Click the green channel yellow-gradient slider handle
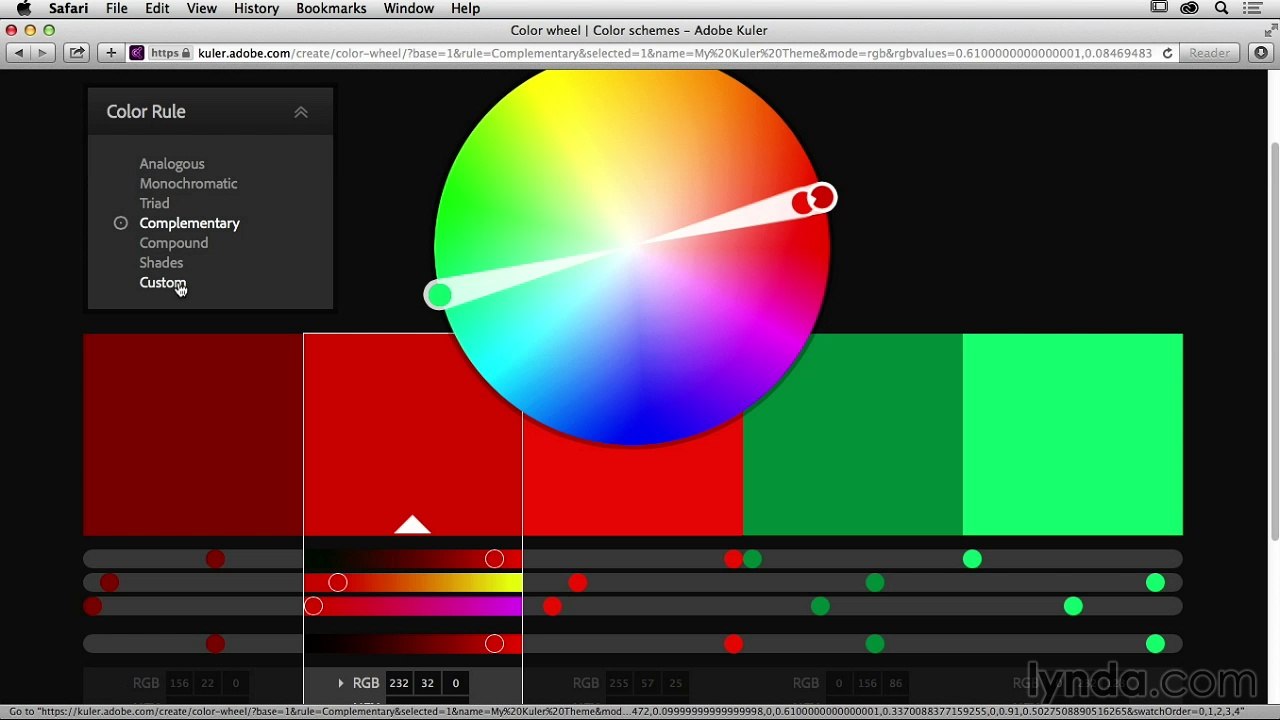The image size is (1280, 720). 338,582
